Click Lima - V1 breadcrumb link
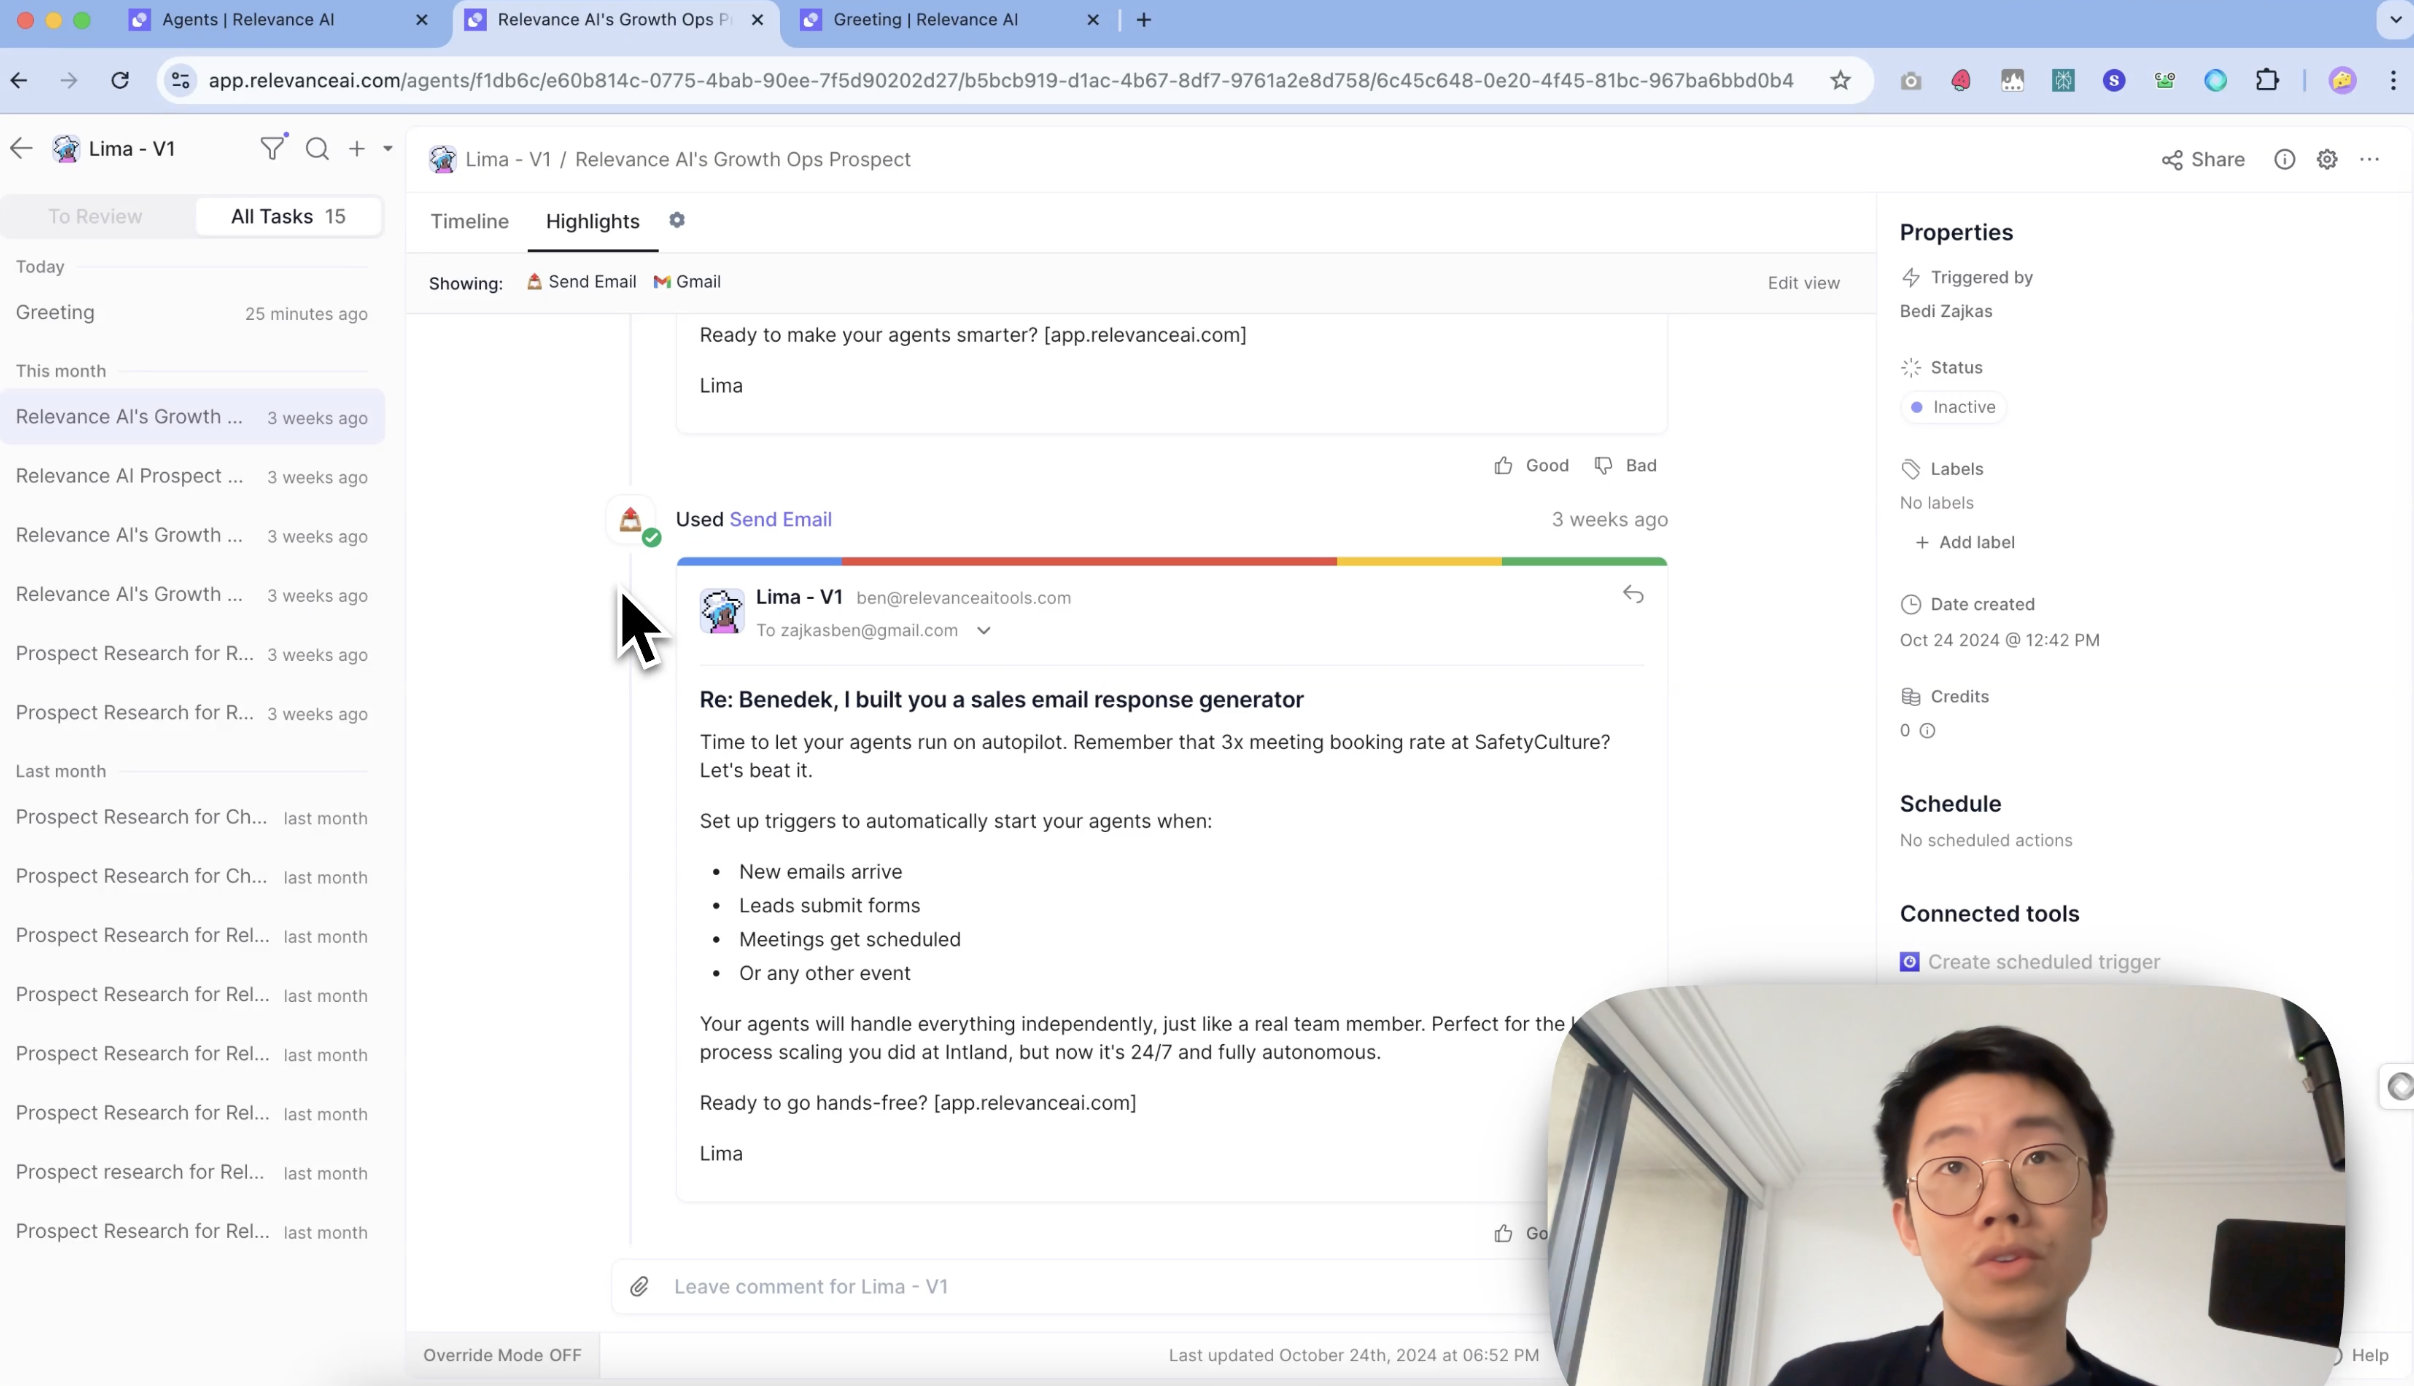Image resolution: width=2414 pixels, height=1386 pixels. click(508, 159)
